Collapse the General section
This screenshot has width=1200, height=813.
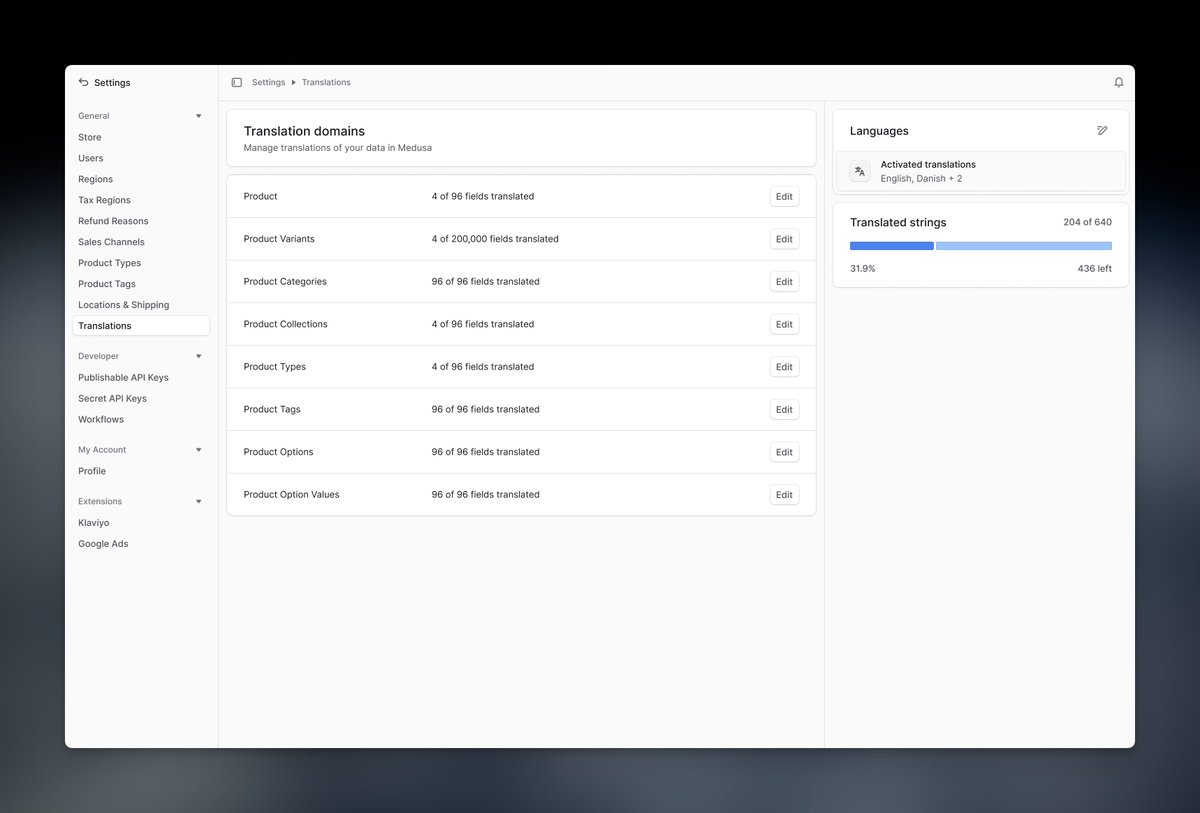[198, 116]
